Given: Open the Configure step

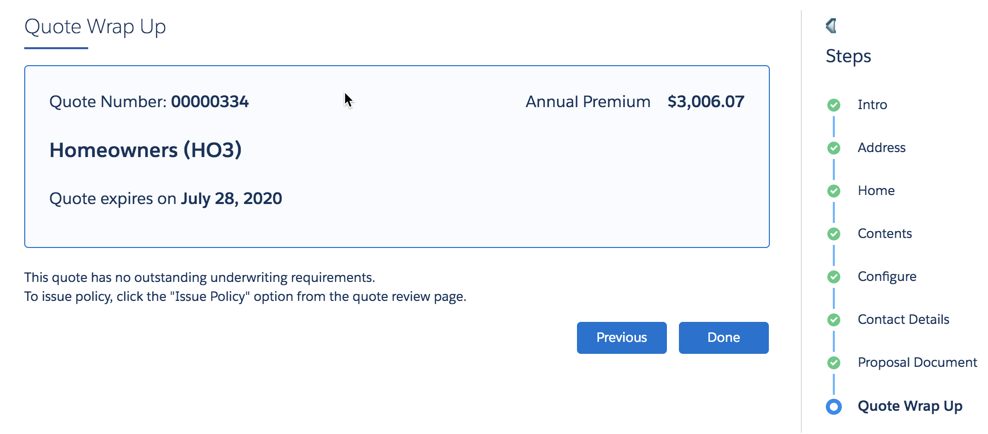Looking at the screenshot, I should point(887,277).
